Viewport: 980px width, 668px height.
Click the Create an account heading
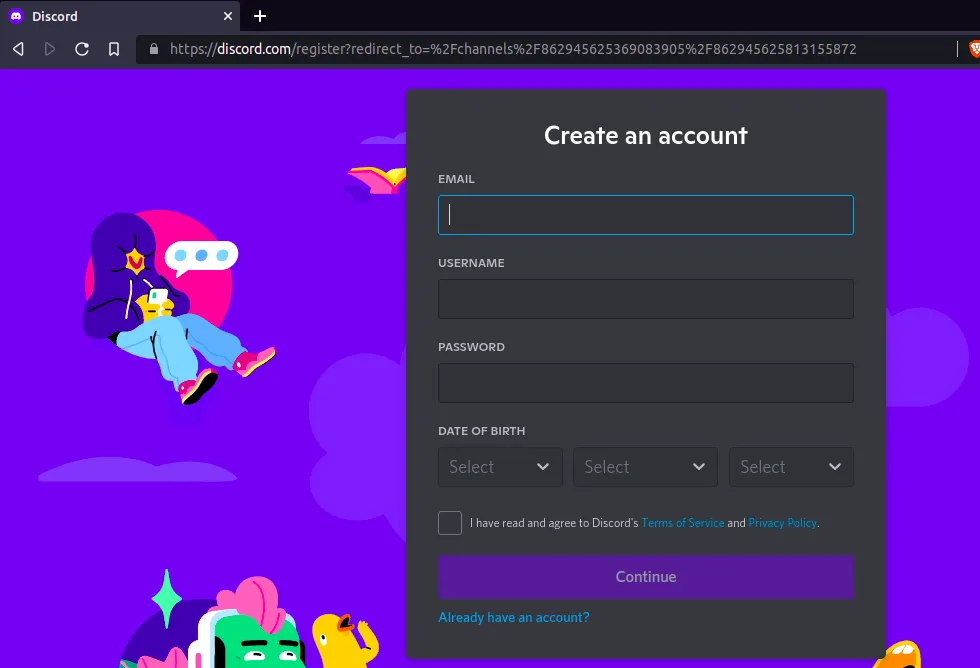[646, 136]
